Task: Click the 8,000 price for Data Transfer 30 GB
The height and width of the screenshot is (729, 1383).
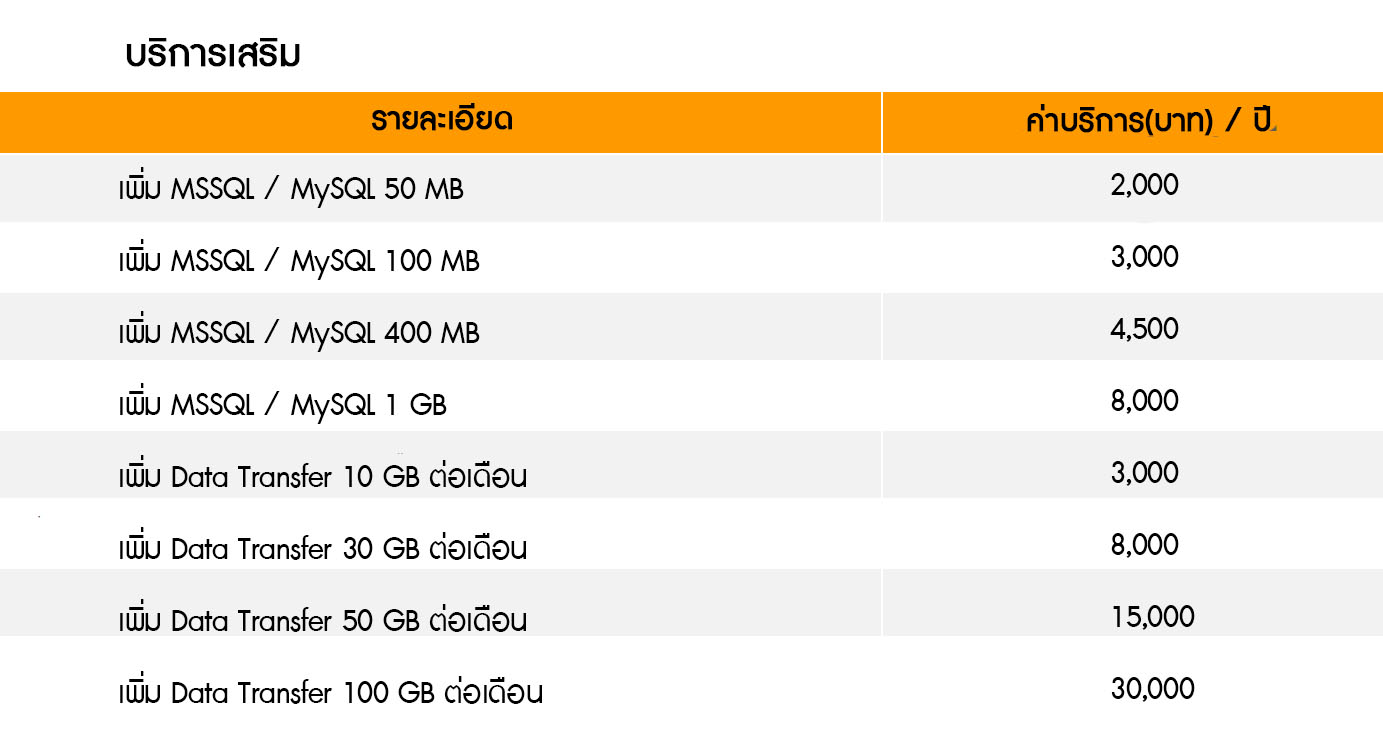Action: tap(1145, 545)
